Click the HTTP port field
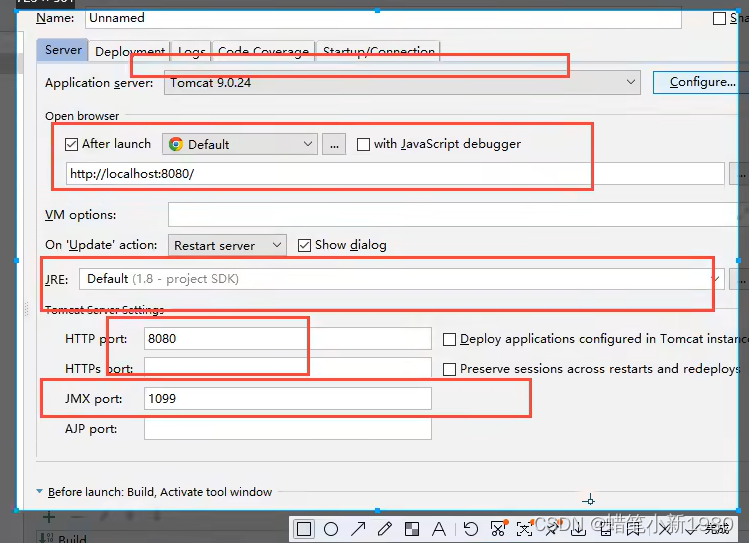The height and width of the screenshot is (543, 749). 288,339
